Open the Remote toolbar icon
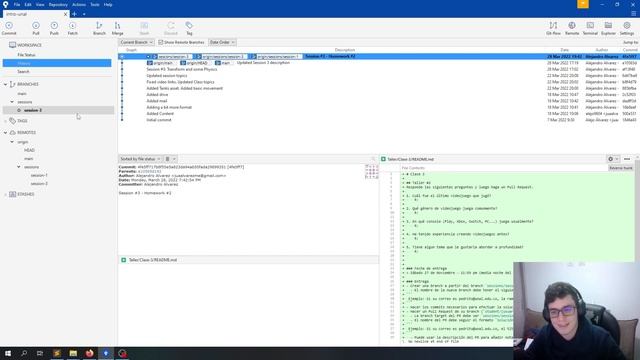 (572, 28)
